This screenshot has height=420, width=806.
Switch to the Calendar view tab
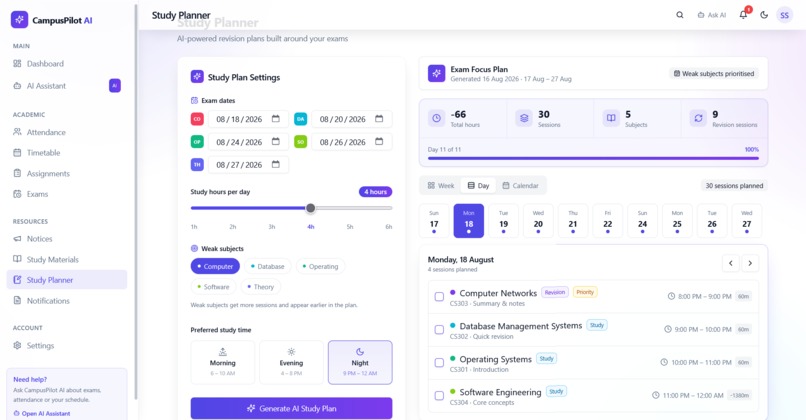tap(520, 186)
